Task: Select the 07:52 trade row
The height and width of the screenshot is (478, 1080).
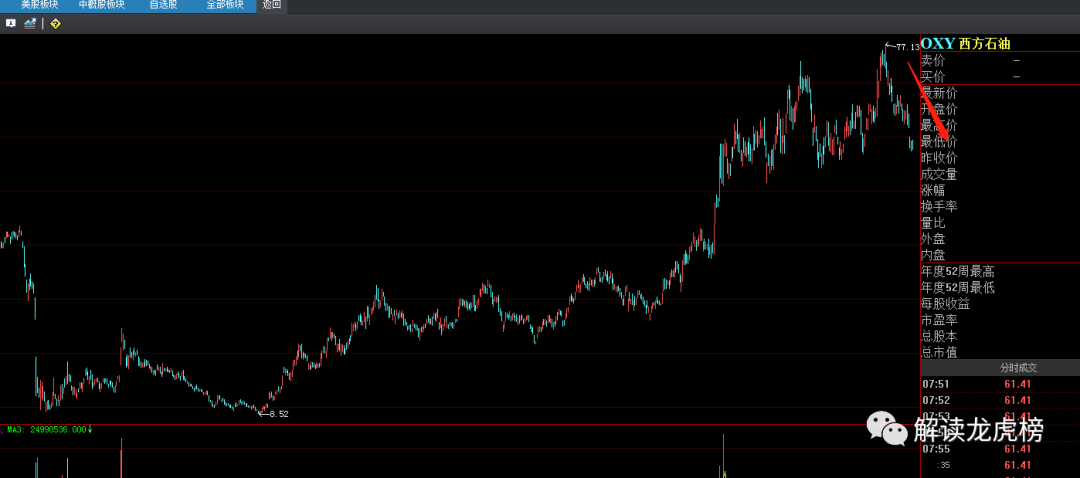Action: click(1000, 400)
